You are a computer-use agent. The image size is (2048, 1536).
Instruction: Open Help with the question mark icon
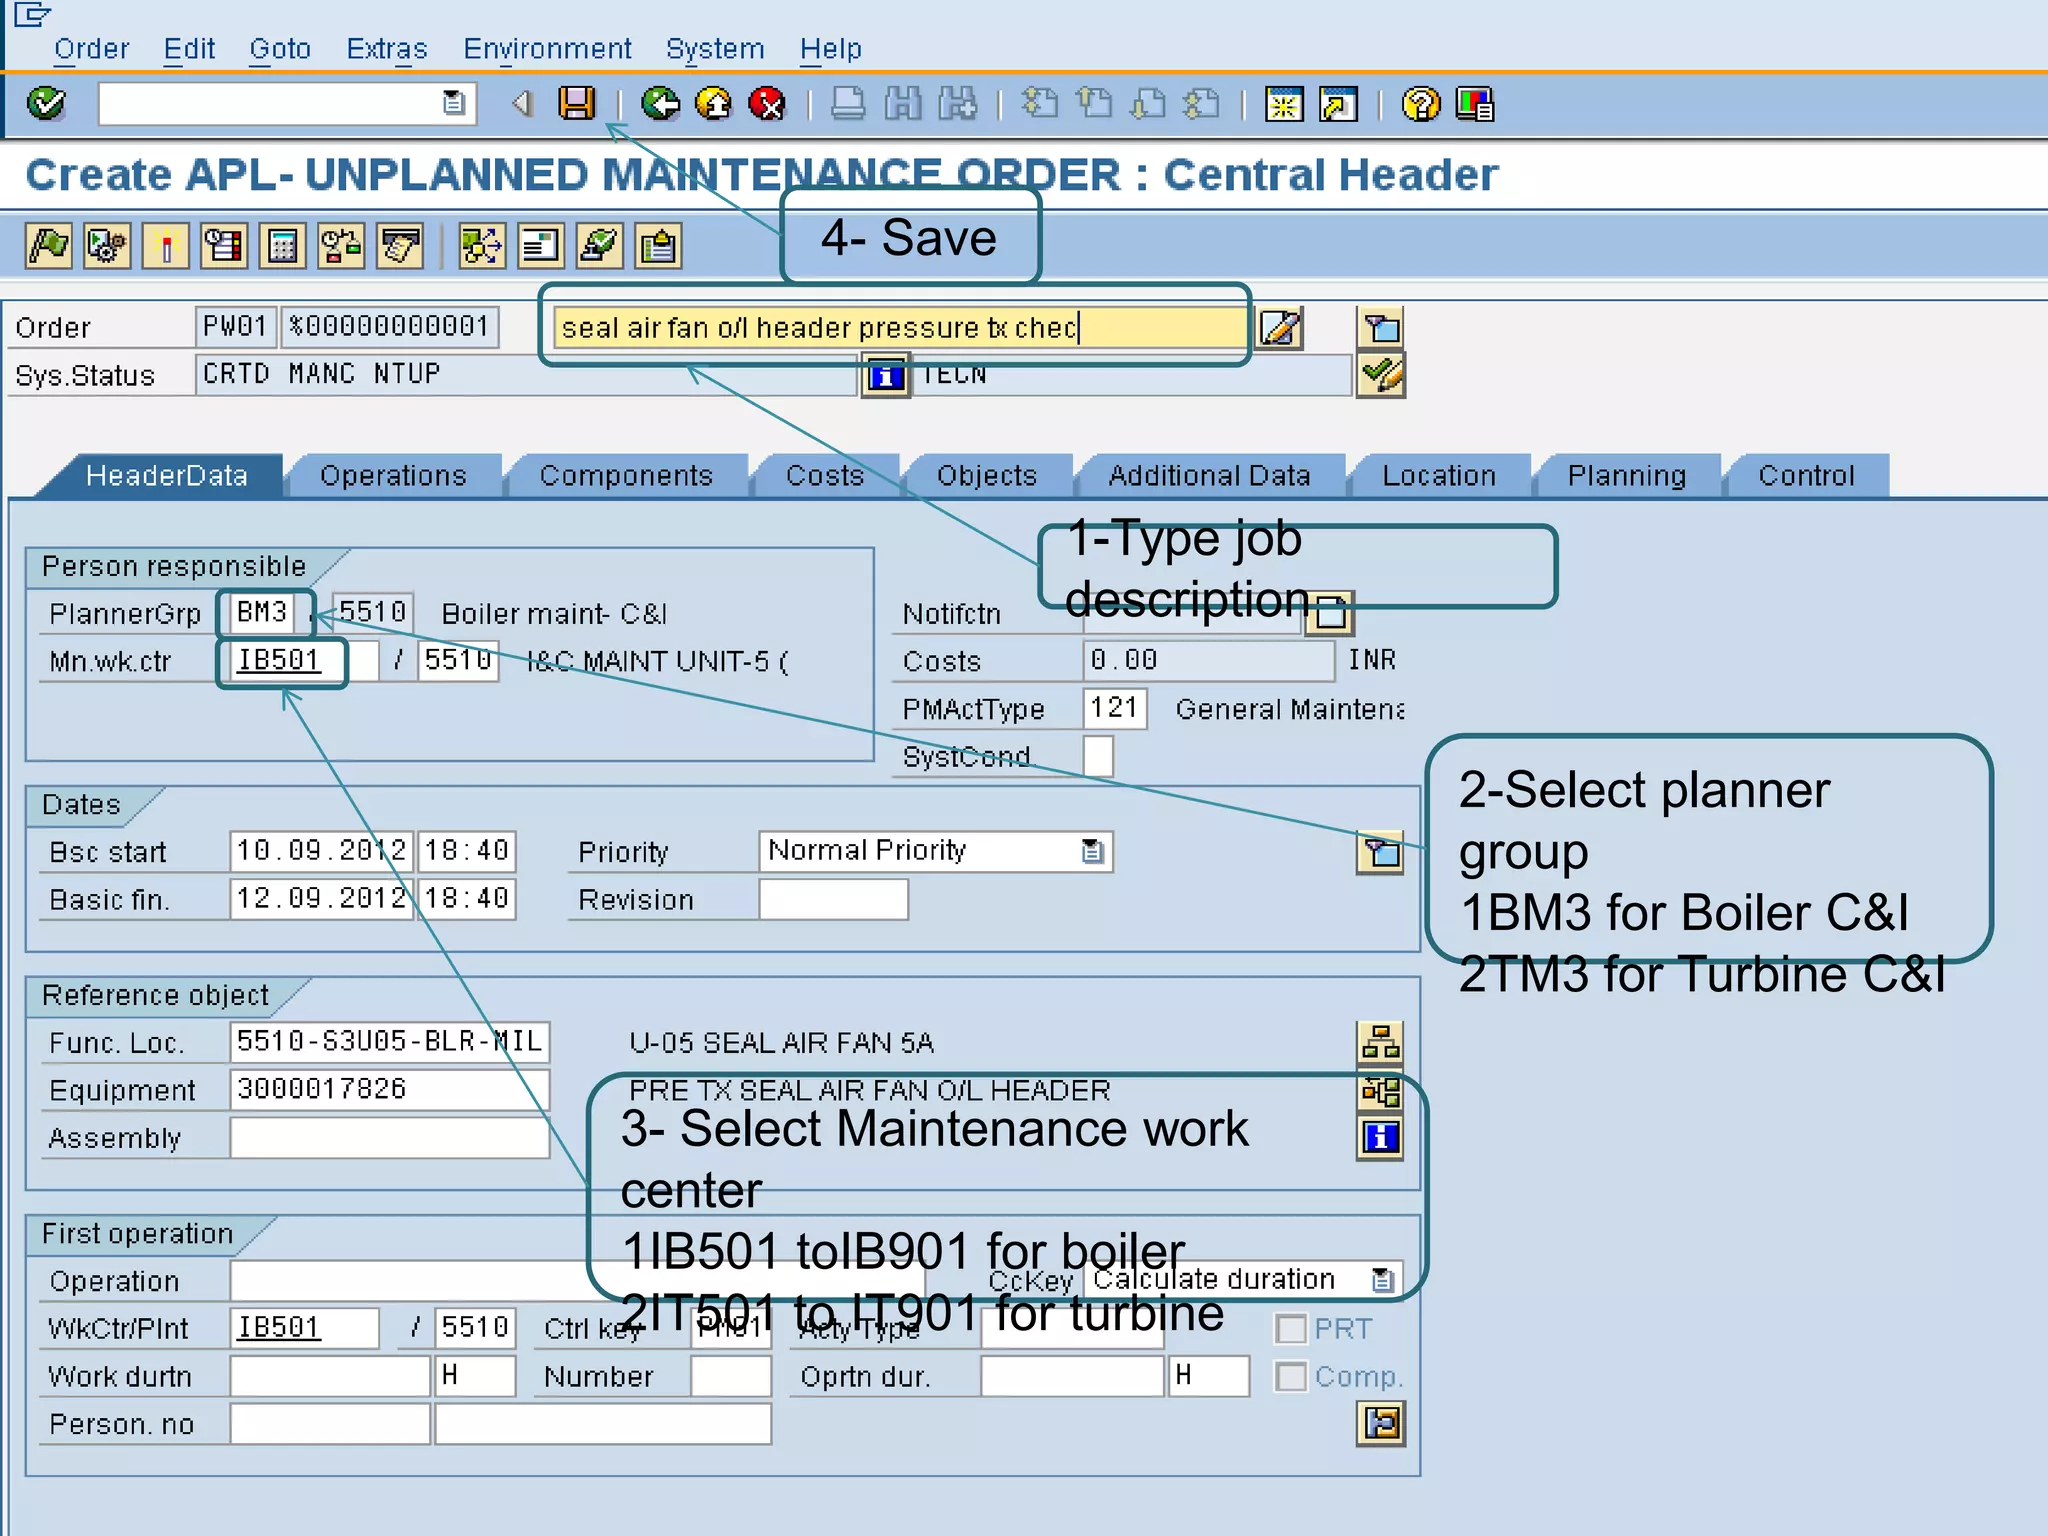(x=1420, y=103)
